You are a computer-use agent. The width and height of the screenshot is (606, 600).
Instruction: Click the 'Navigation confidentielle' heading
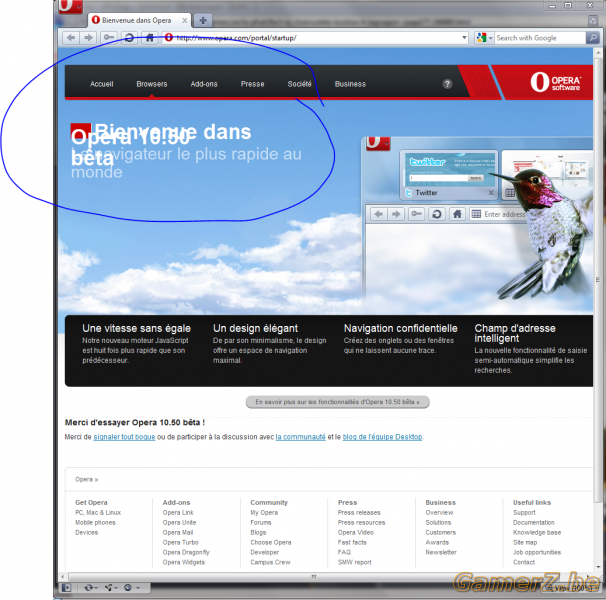[x=400, y=329]
